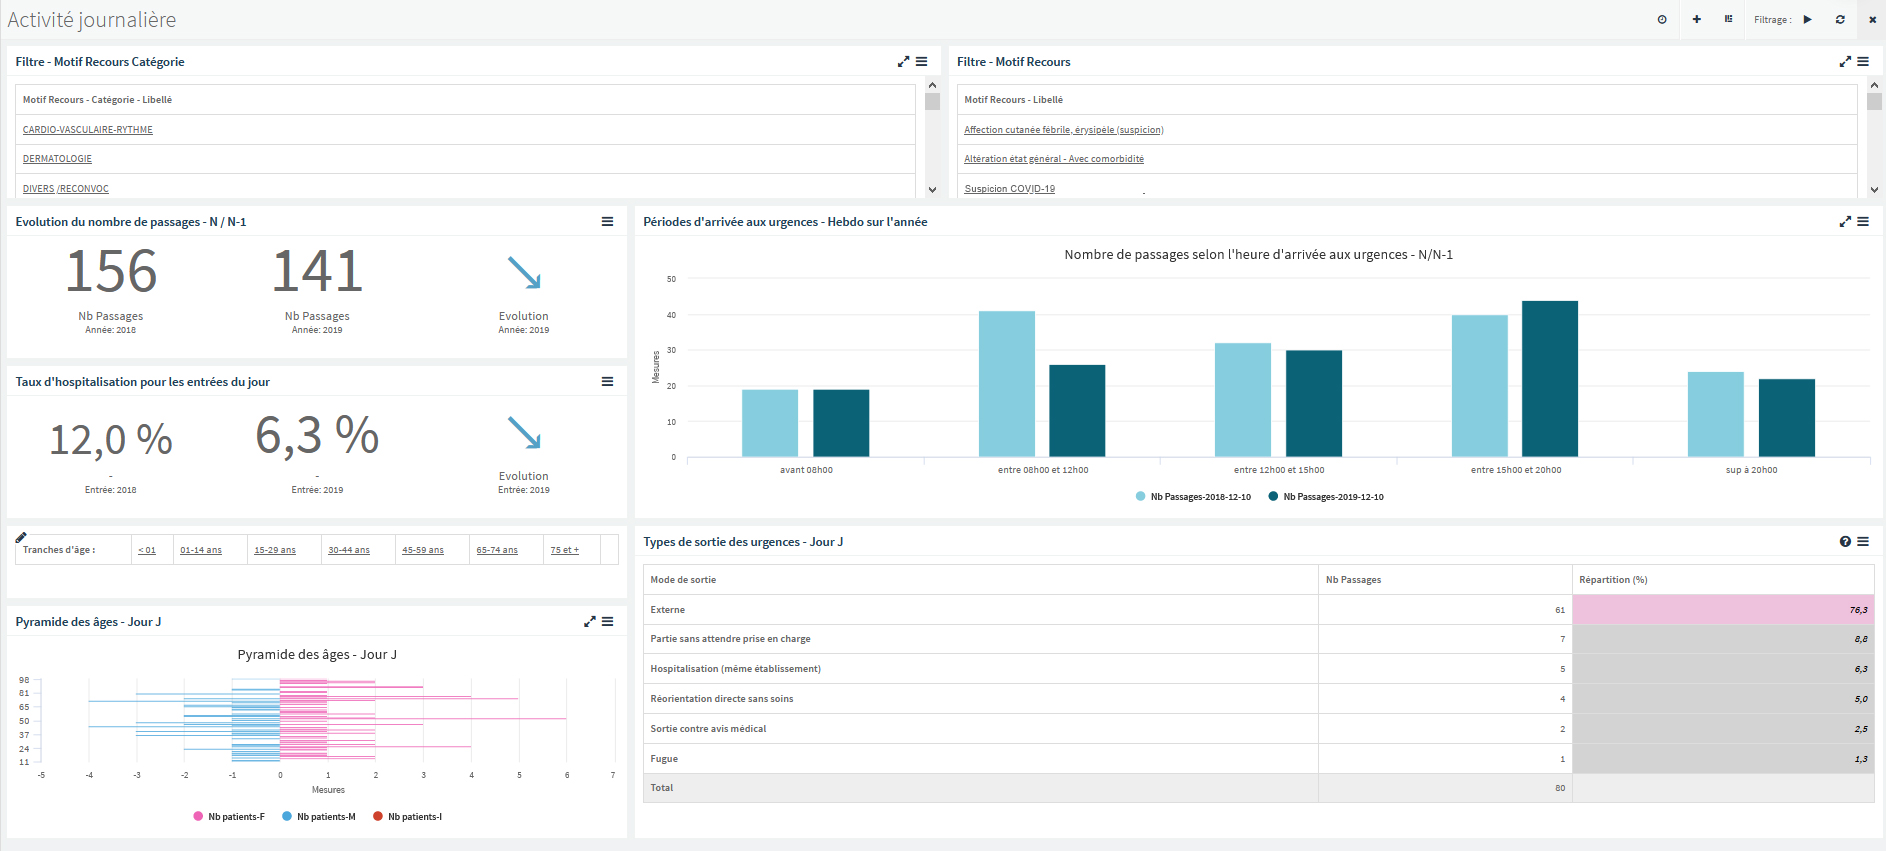Start filtering with the Filtrage play icon

1808,20
